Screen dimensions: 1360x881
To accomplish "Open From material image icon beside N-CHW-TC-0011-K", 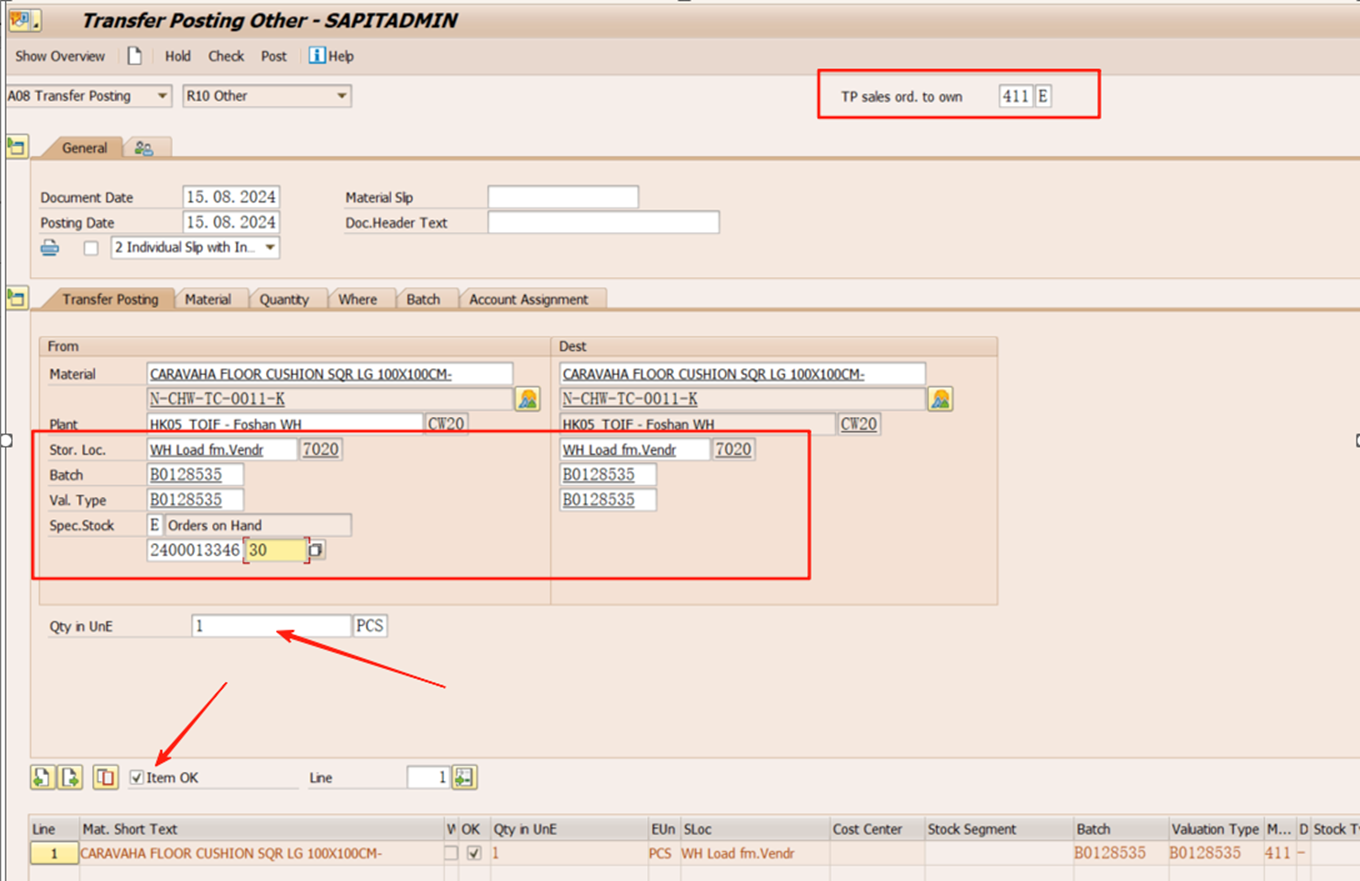I will click(x=527, y=399).
